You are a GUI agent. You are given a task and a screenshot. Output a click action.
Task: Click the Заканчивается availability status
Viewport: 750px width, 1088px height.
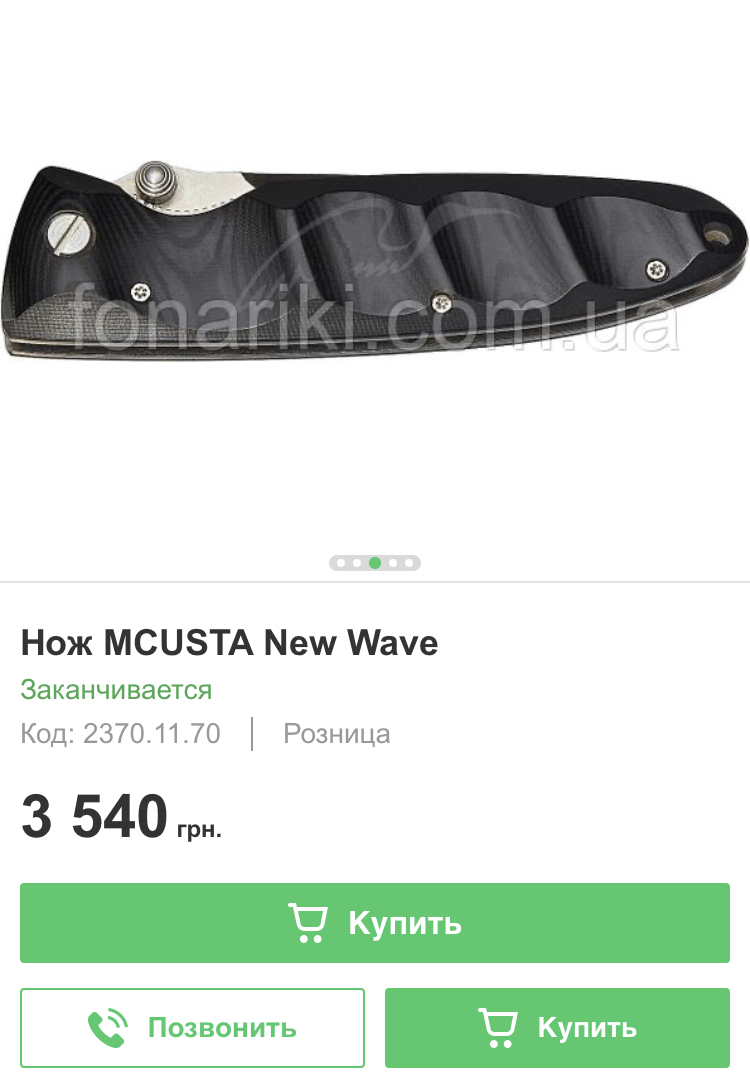click(x=117, y=690)
